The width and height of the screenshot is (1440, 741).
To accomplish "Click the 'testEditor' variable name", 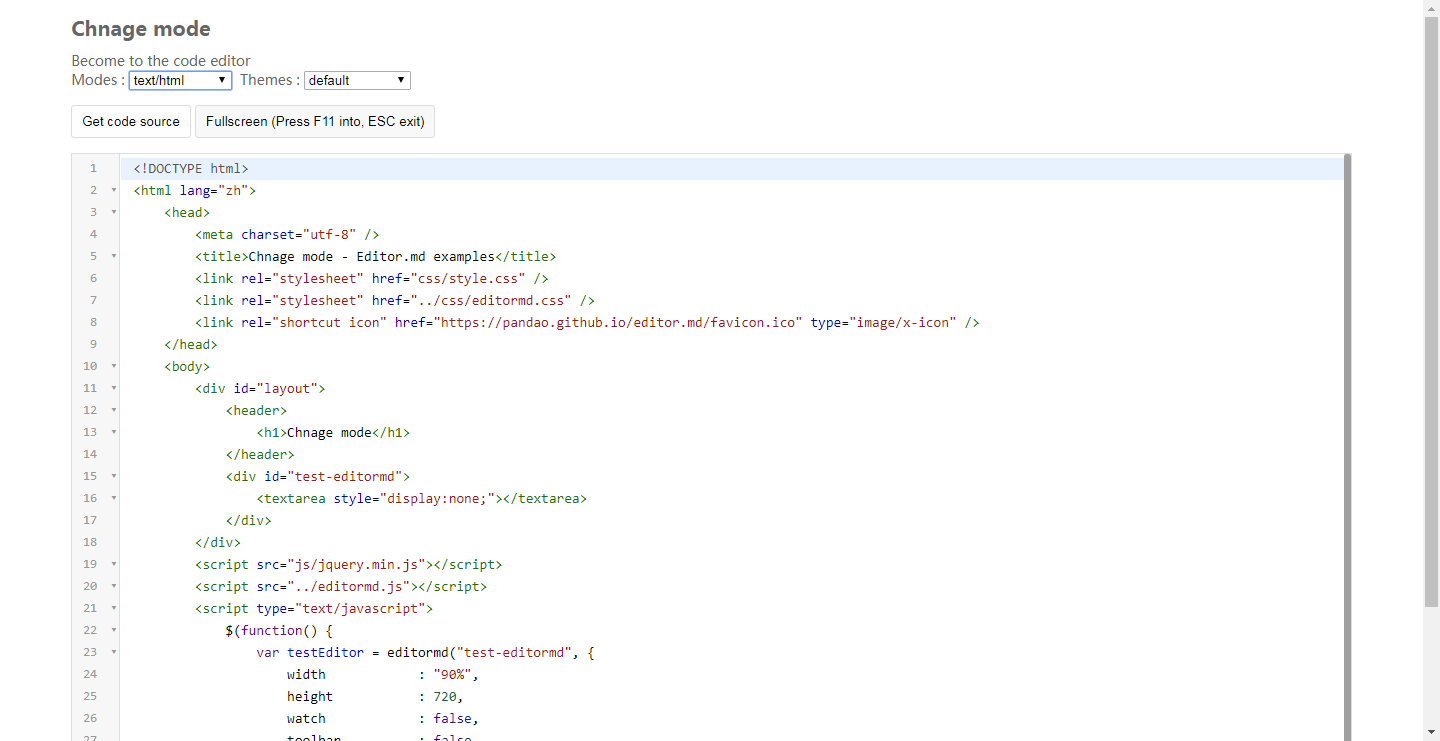I will [325, 652].
